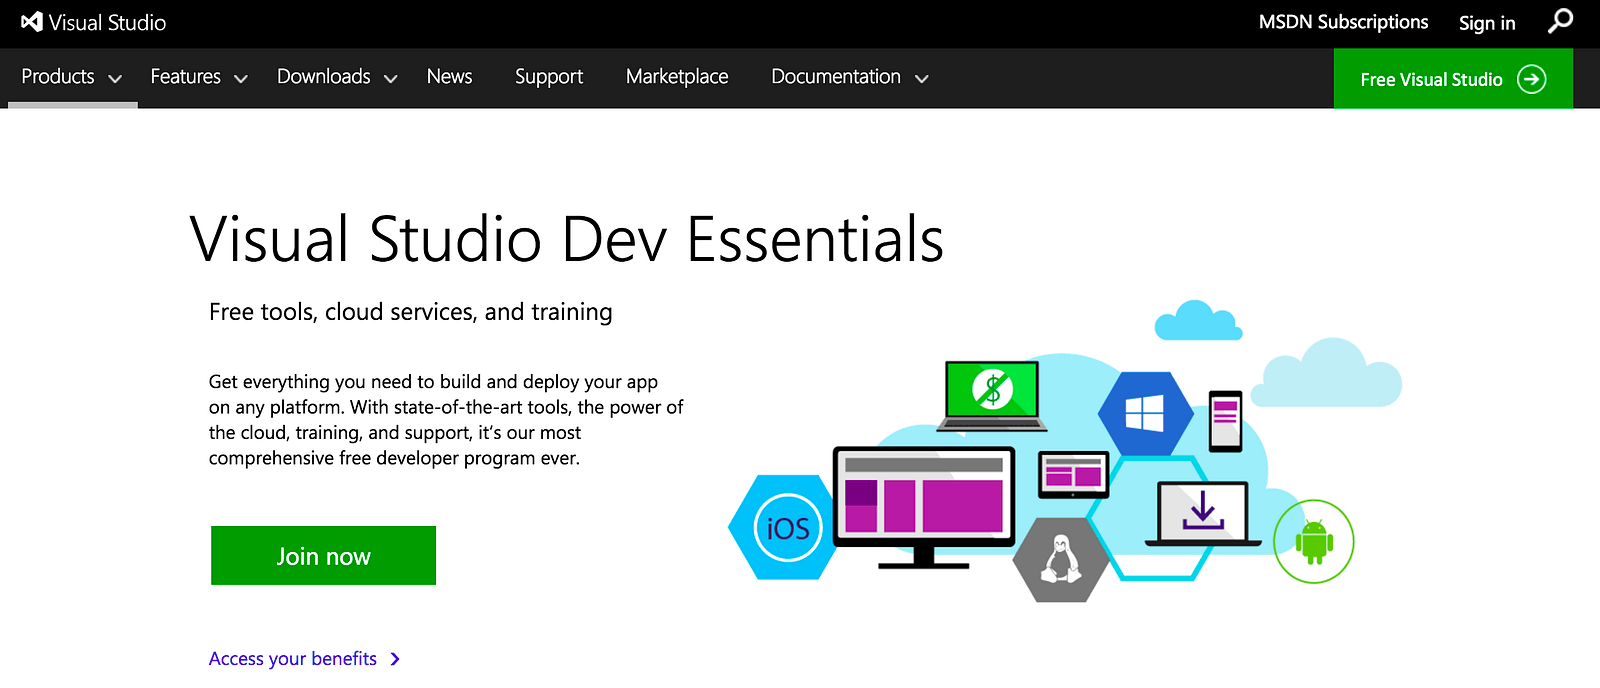Click the smartphone illustration icon

pos(1225,421)
